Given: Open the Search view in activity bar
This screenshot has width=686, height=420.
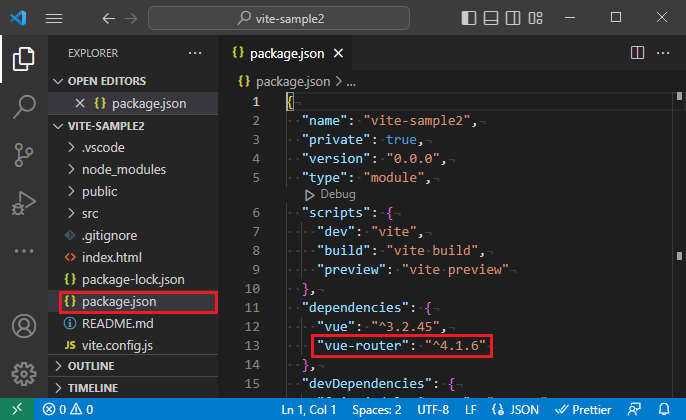Looking at the screenshot, I should click(24, 107).
